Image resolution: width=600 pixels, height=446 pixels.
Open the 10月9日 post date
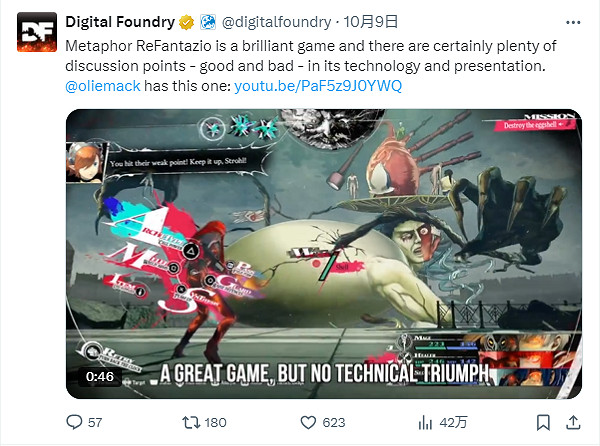370,22
